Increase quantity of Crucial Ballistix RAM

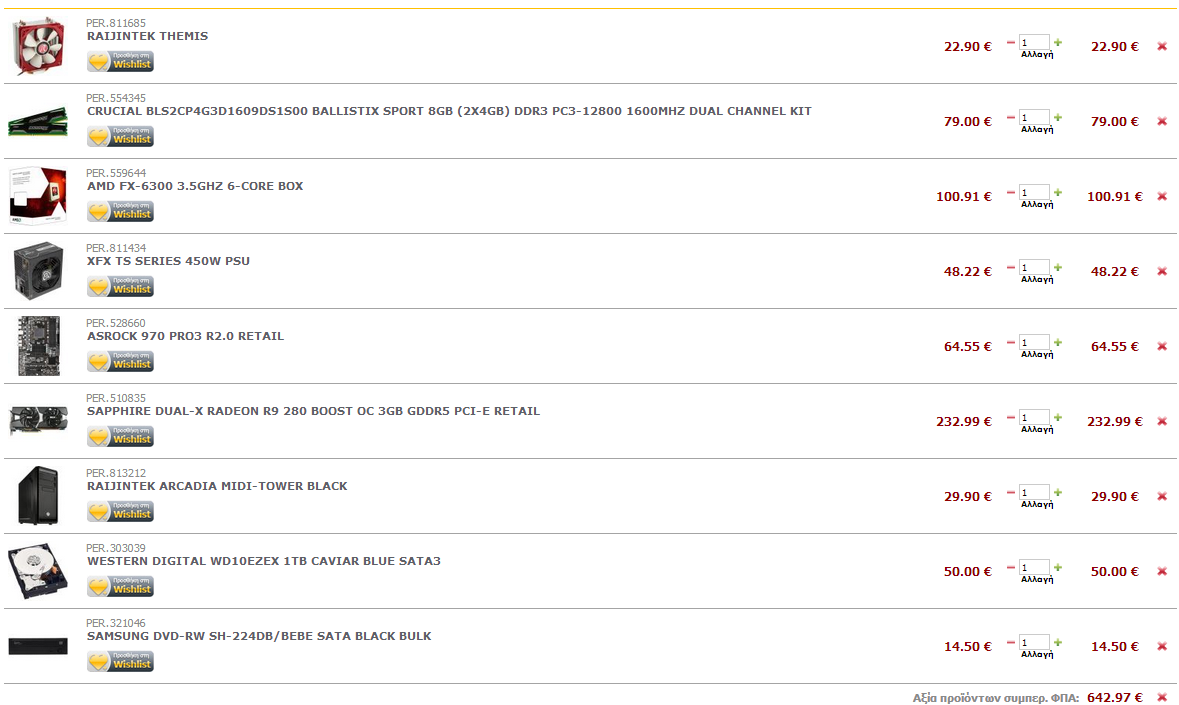[1058, 118]
